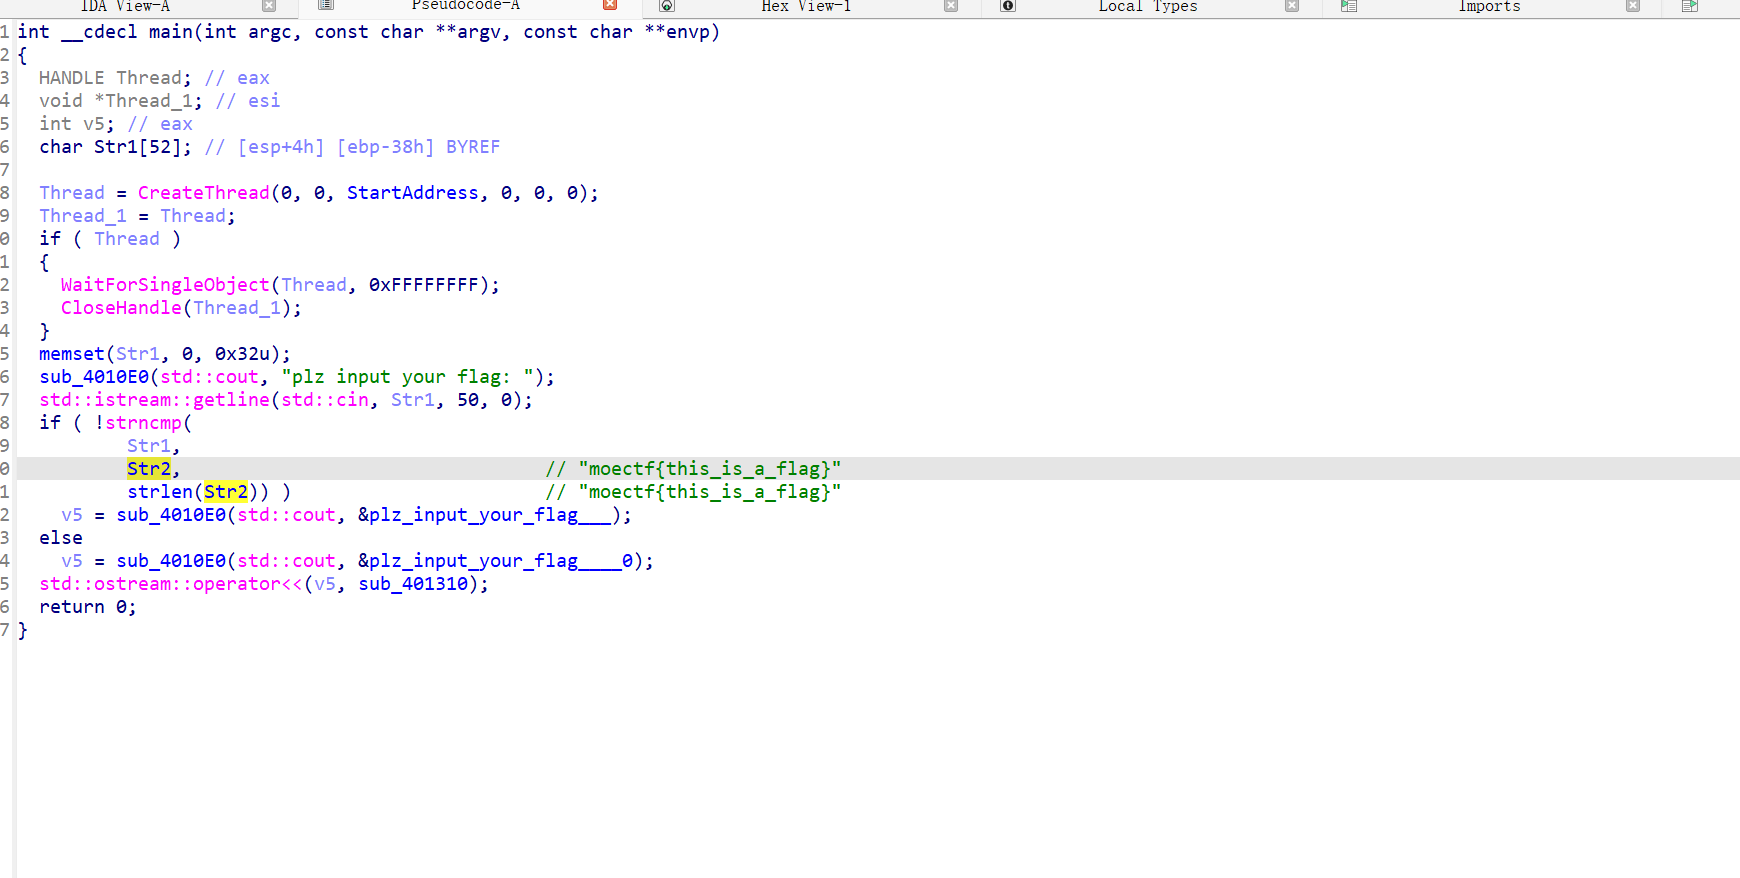The height and width of the screenshot is (878, 1740).
Task: Switch to the Local Types tab
Action: click(1147, 6)
